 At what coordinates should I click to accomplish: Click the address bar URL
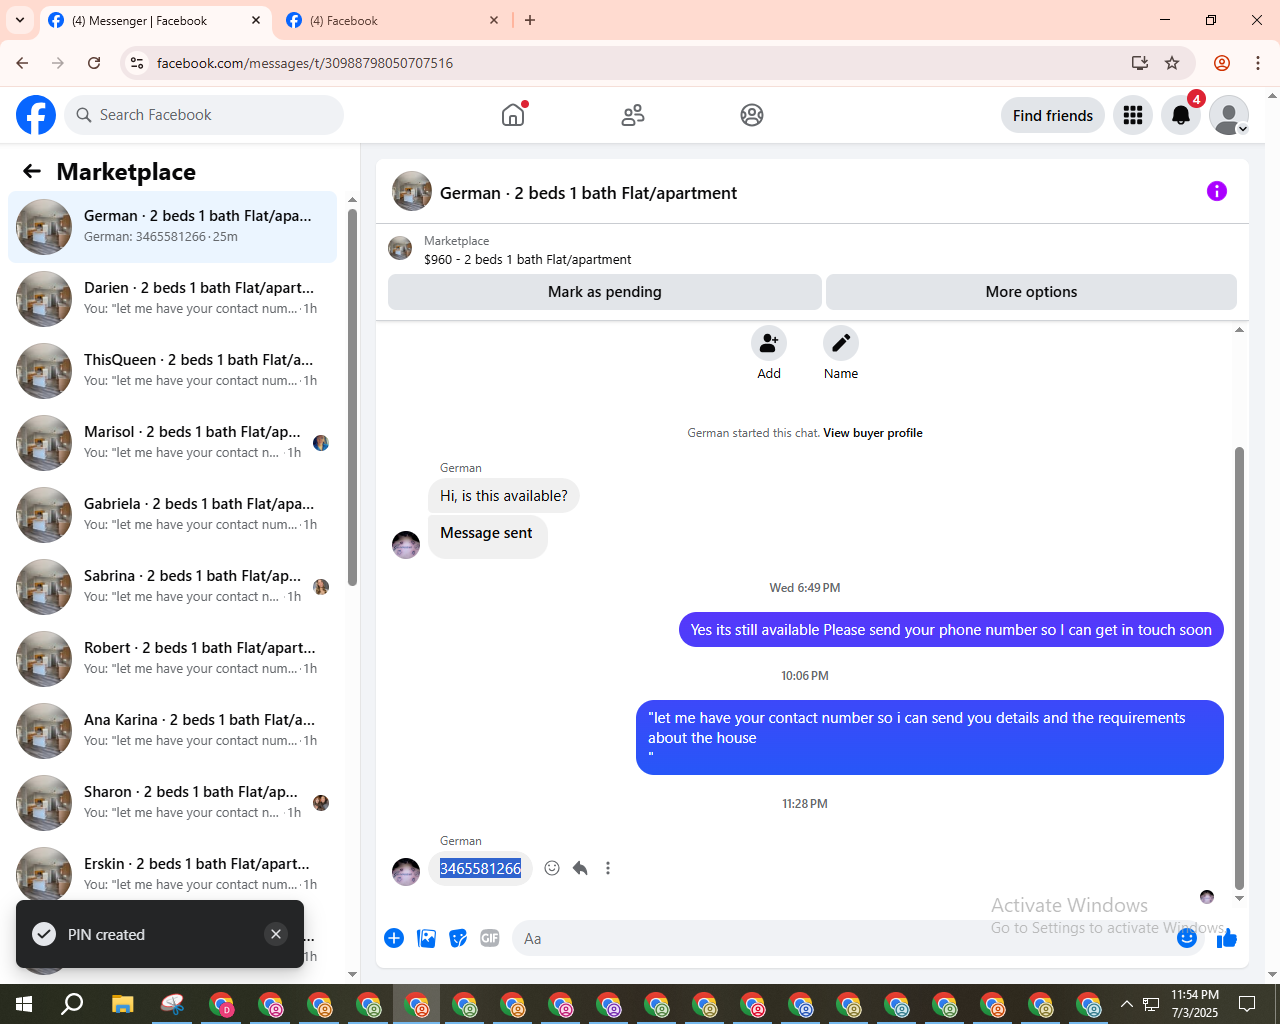305,63
